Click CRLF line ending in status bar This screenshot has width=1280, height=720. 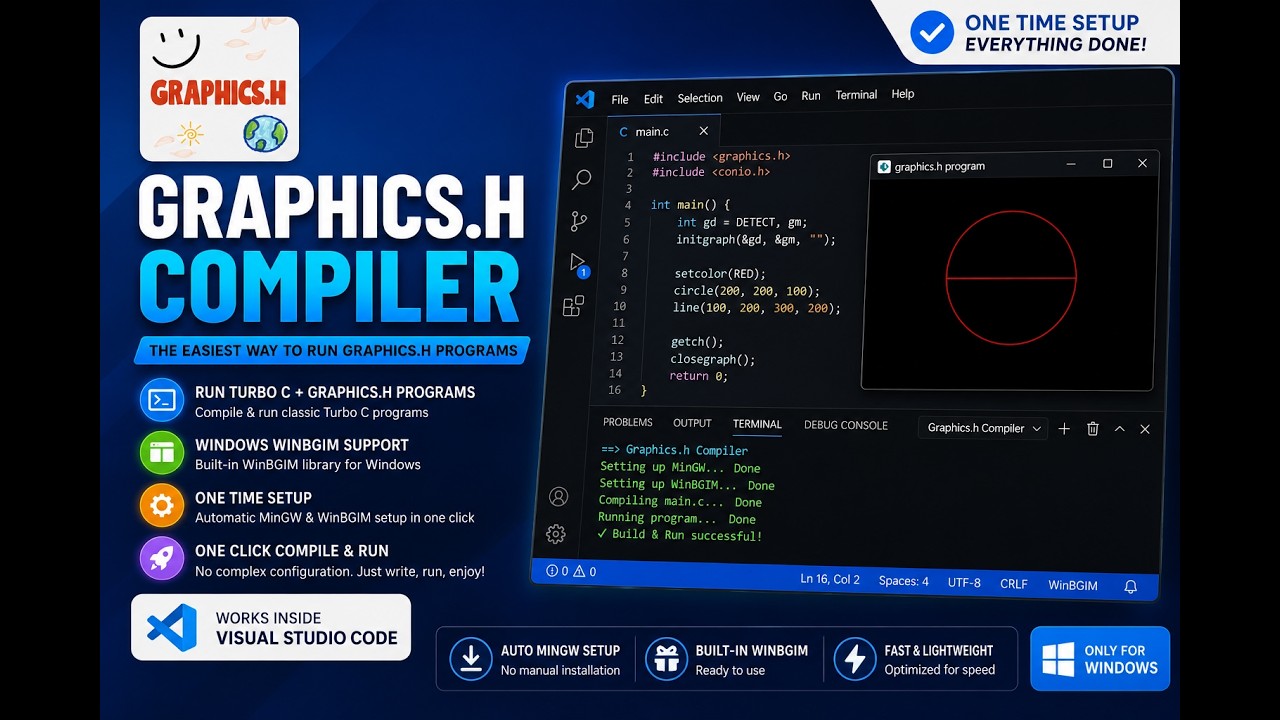click(1014, 584)
